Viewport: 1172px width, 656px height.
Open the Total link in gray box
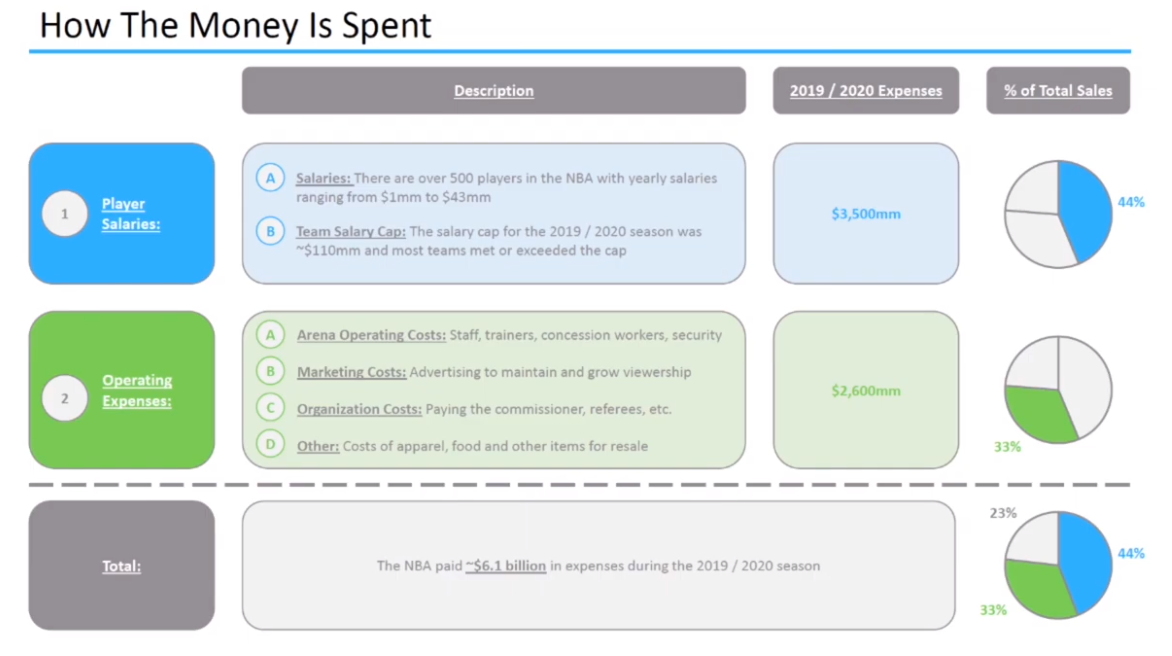(x=121, y=566)
